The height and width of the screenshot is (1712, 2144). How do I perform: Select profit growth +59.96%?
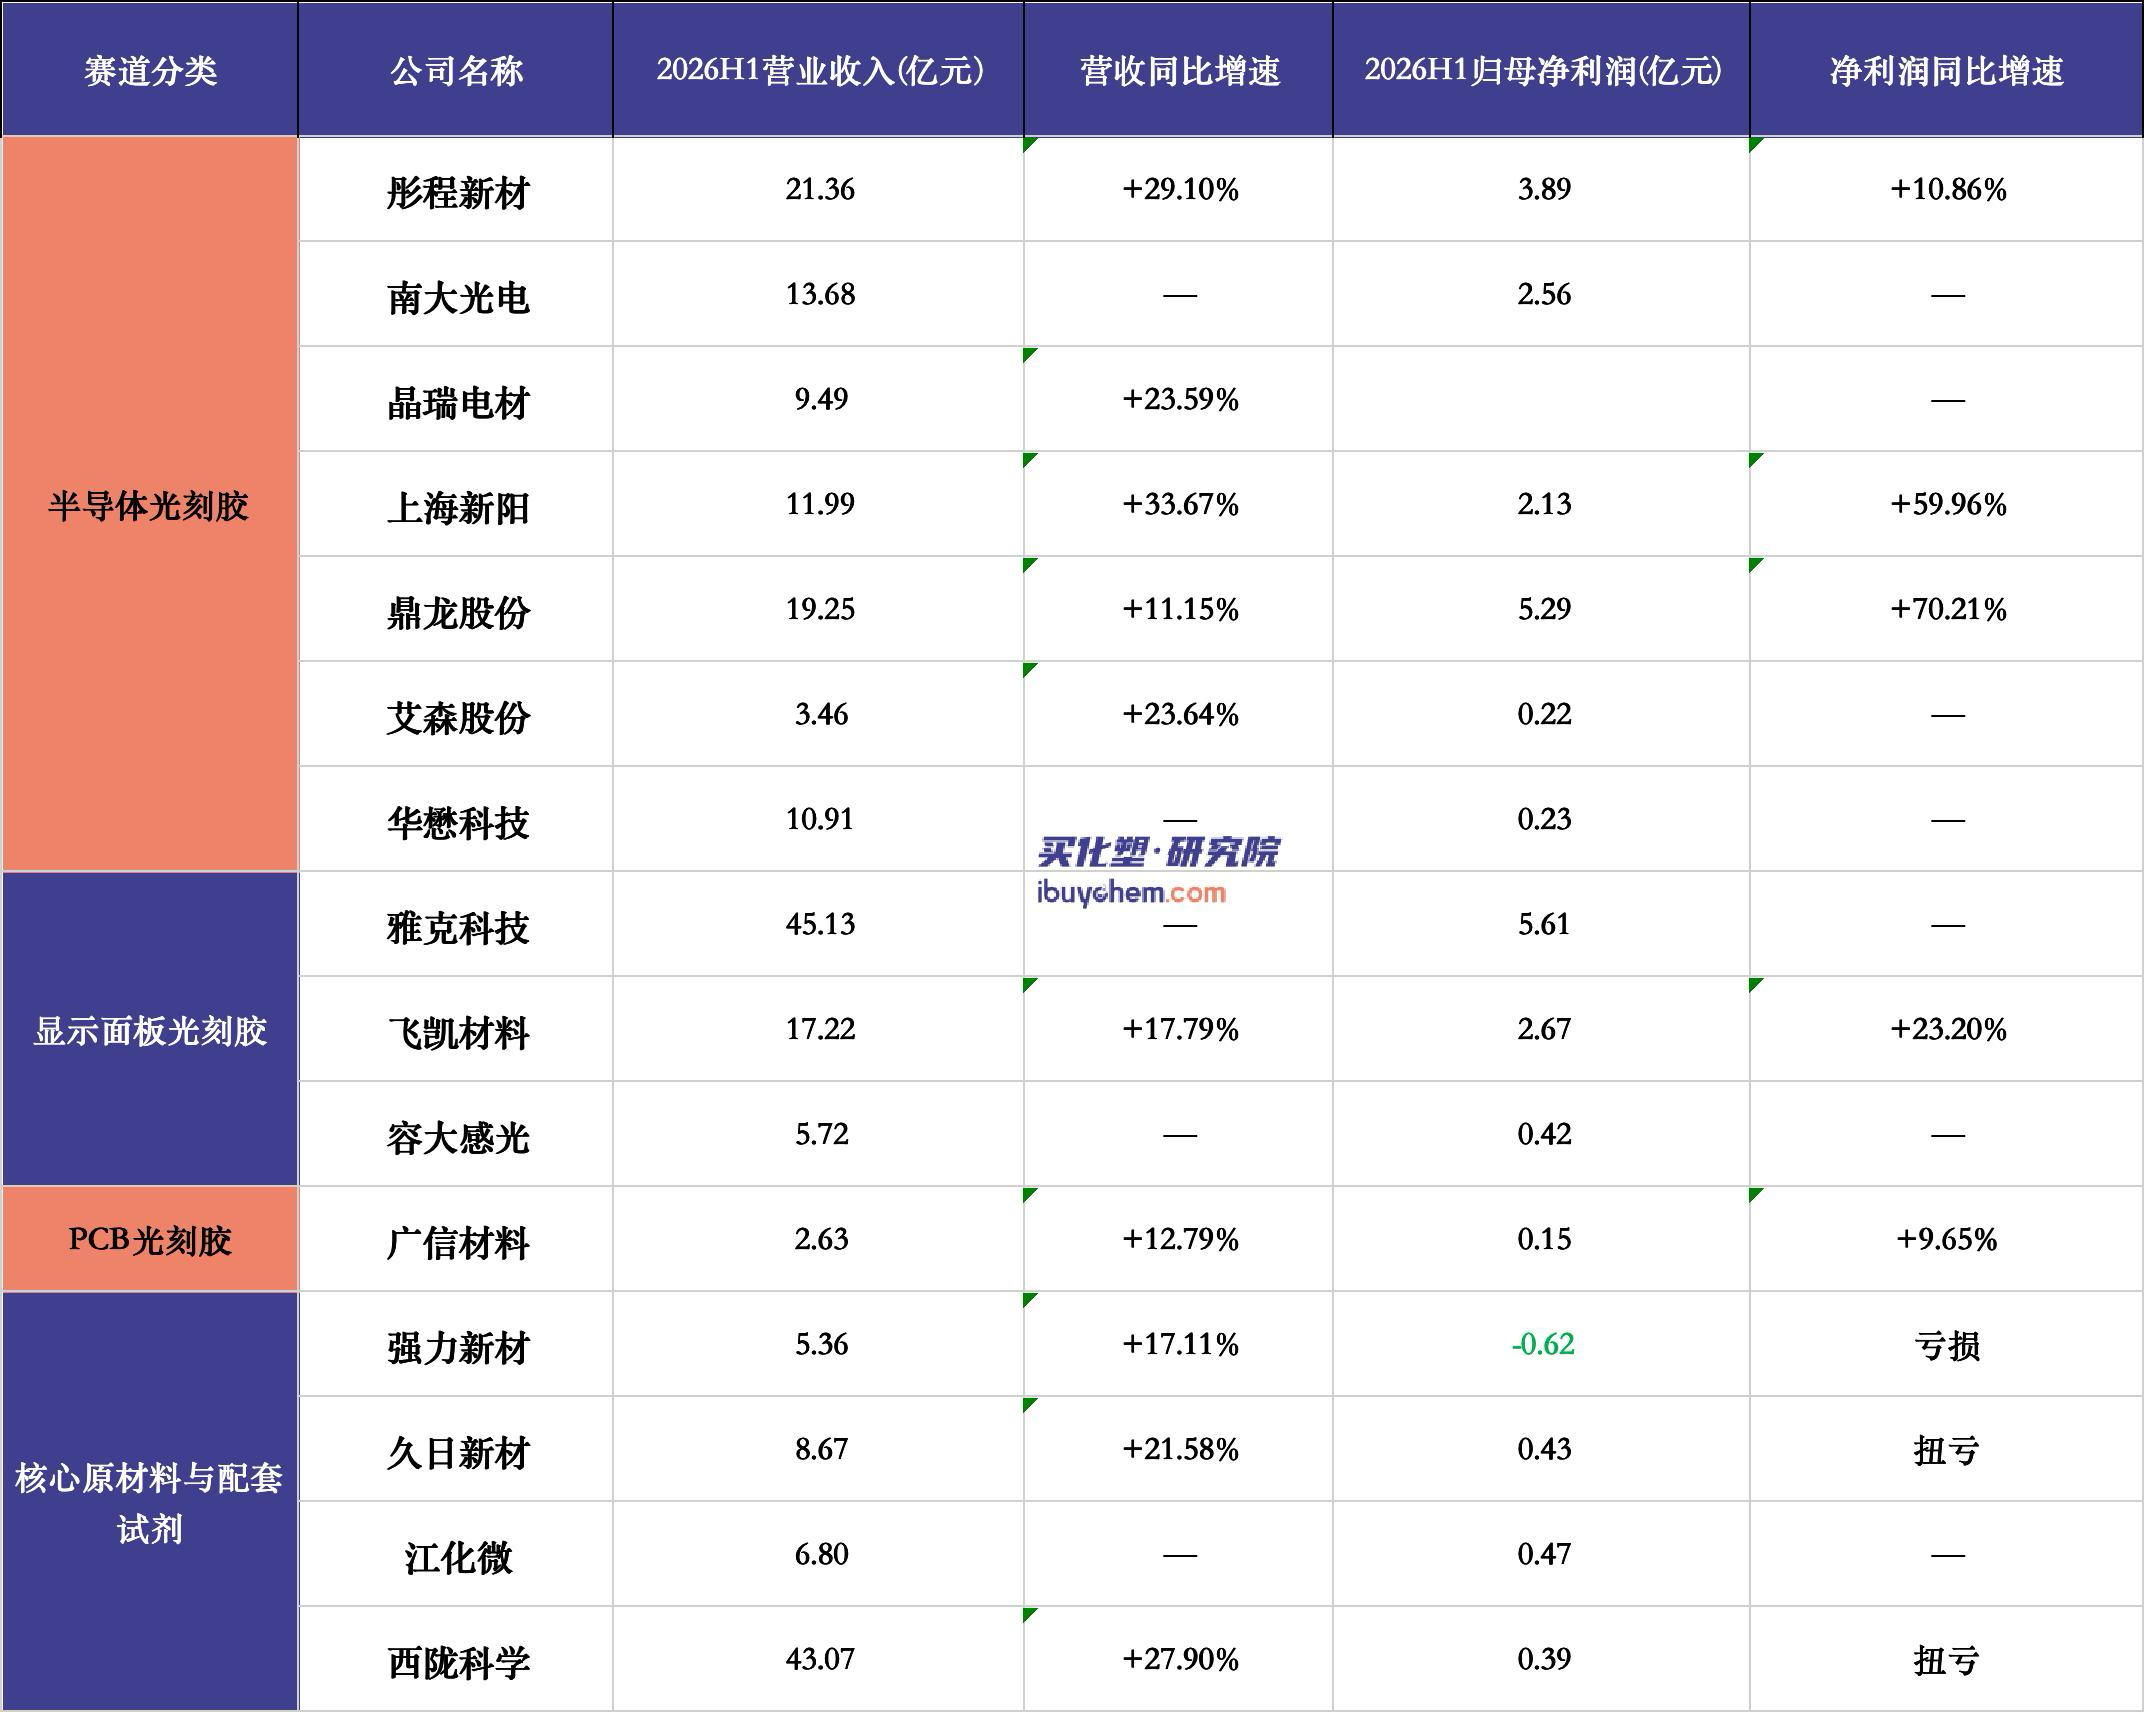pyautogui.click(x=1948, y=504)
